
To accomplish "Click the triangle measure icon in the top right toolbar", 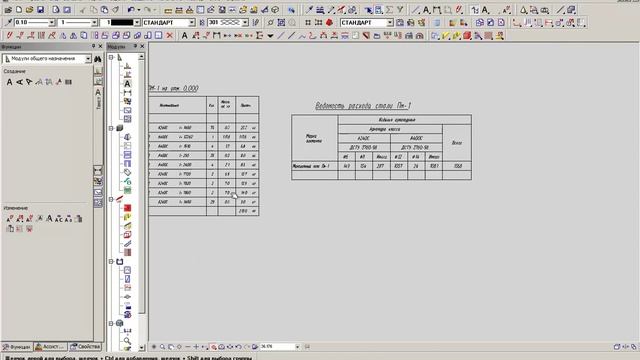I will pyautogui.click(x=523, y=10).
